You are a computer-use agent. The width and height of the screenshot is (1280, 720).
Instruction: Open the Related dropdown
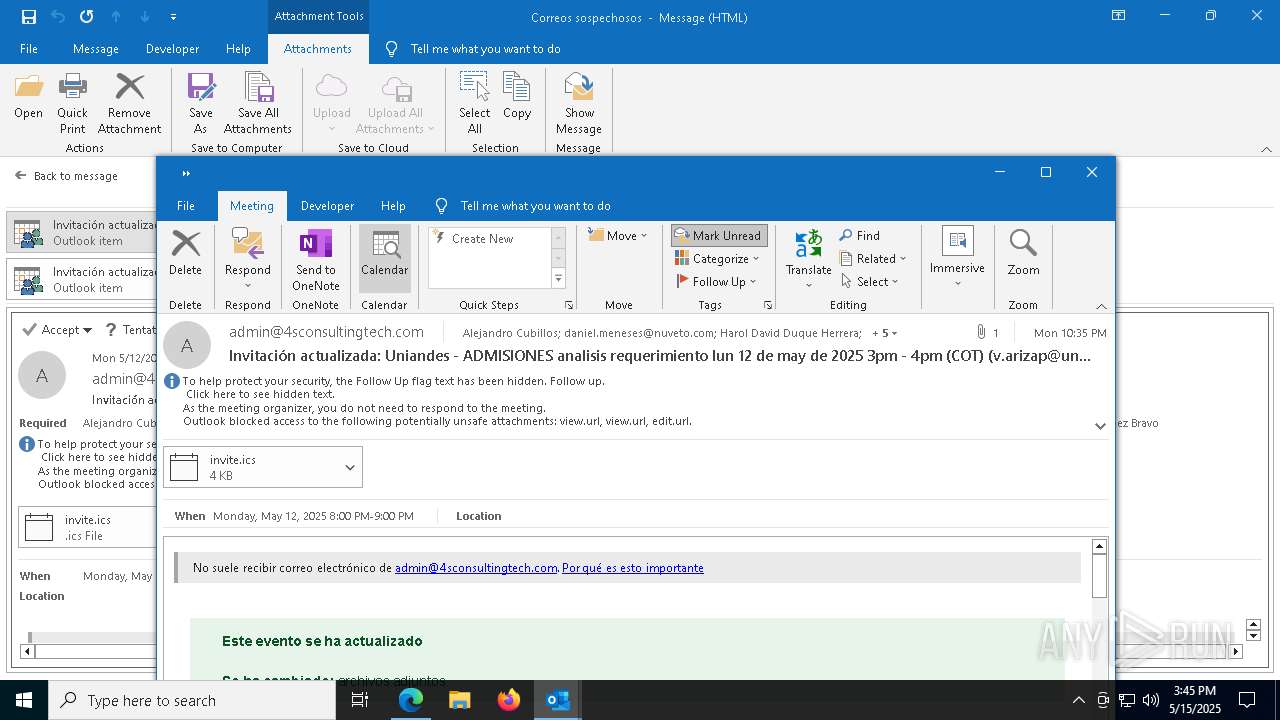click(x=874, y=259)
